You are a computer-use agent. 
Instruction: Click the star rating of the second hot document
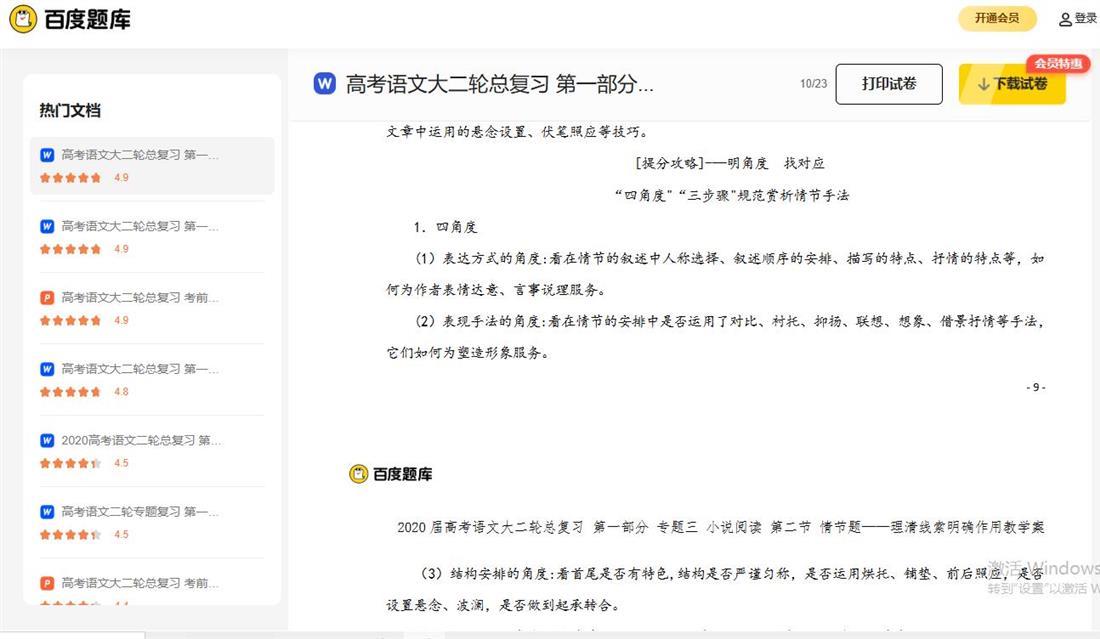(x=70, y=249)
